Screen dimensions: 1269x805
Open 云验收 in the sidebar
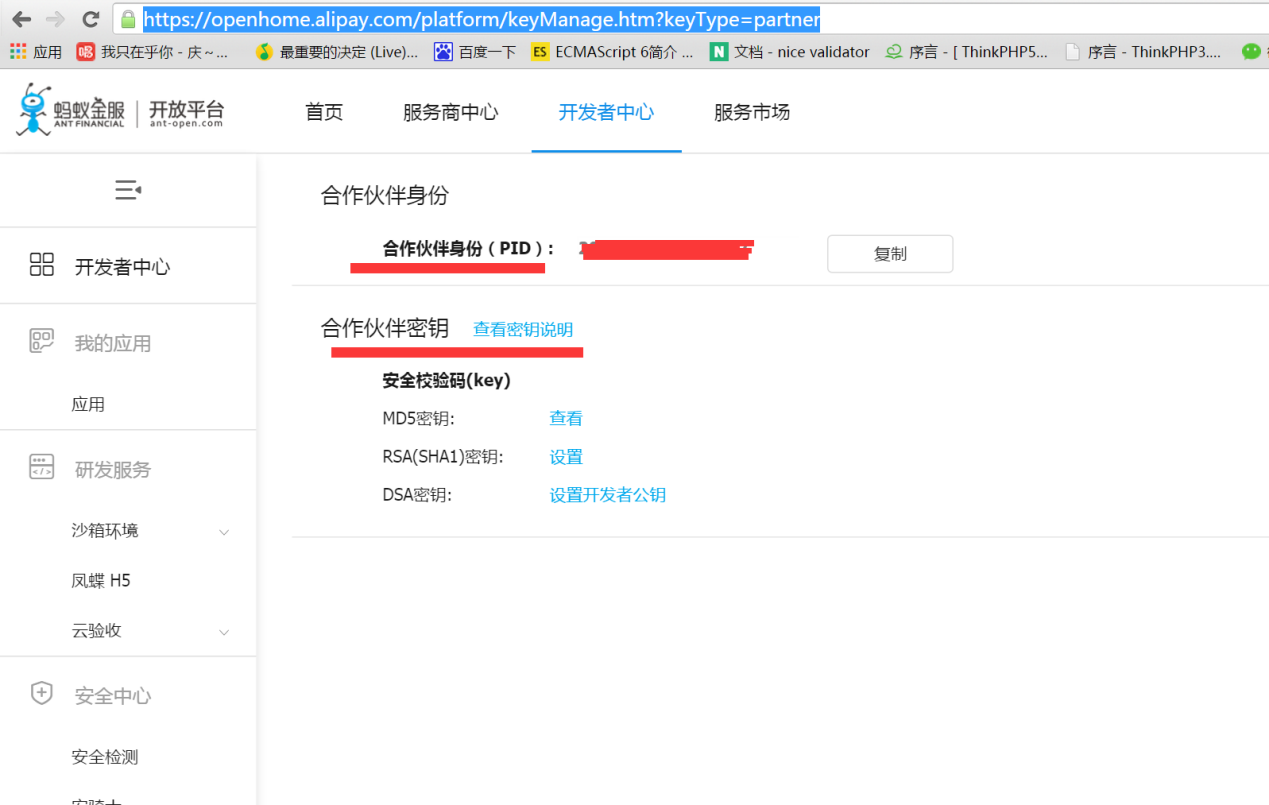[x=96, y=631]
